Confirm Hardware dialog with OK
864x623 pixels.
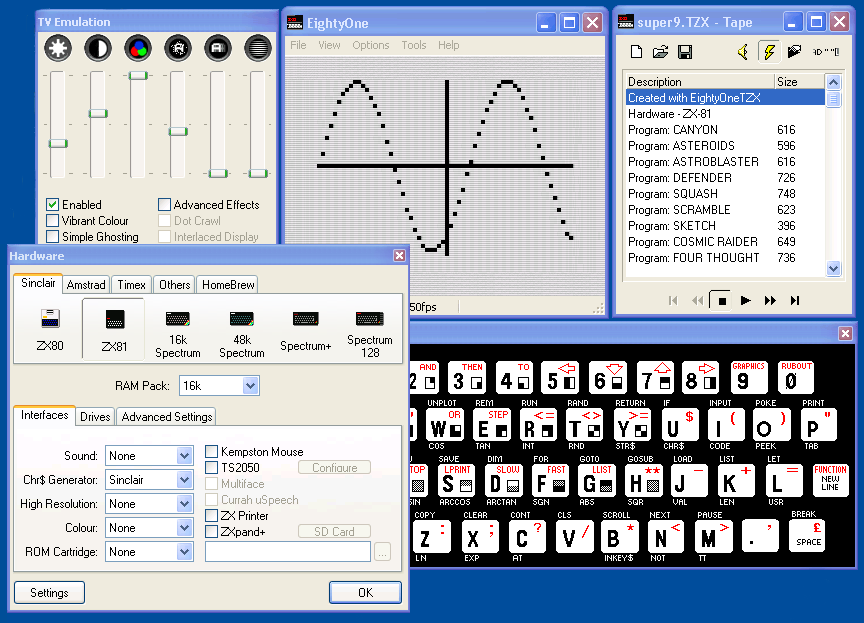click(x=365, y=593)
